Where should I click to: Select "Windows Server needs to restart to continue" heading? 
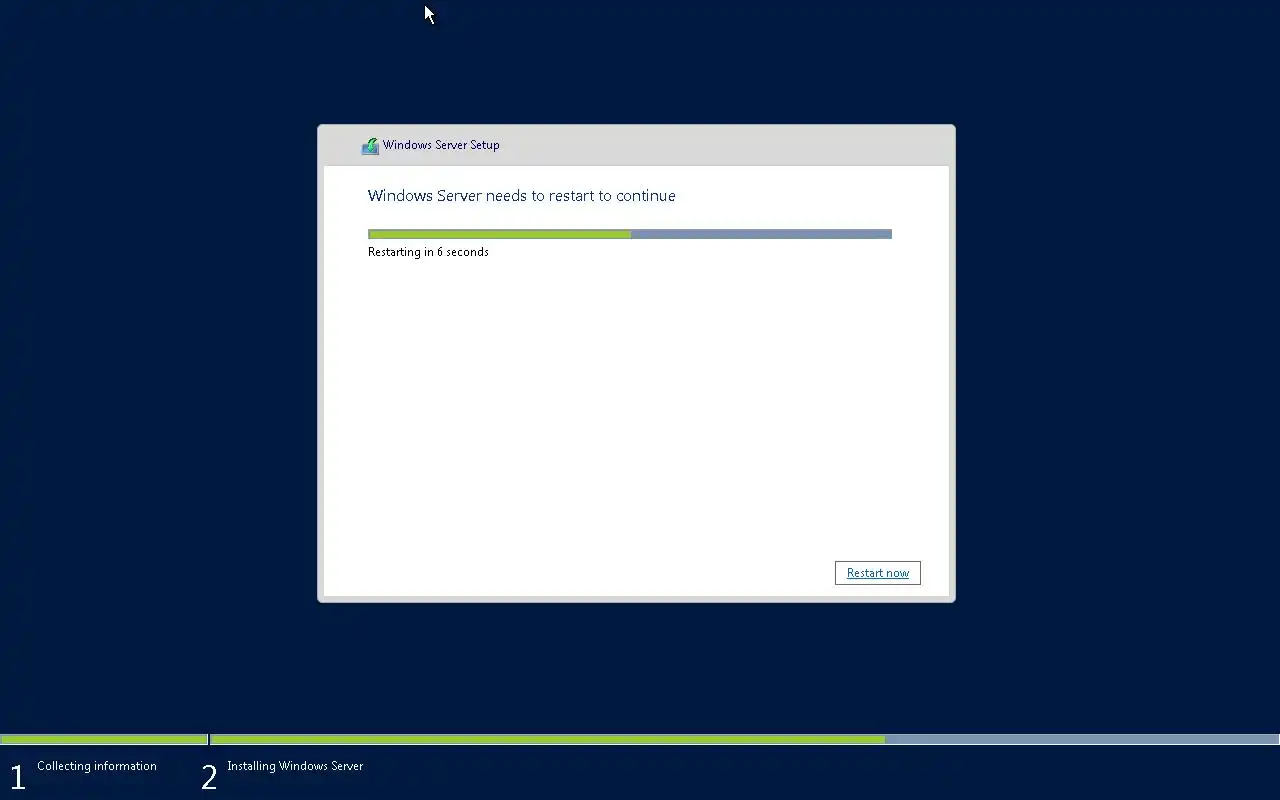click(521, 196)
